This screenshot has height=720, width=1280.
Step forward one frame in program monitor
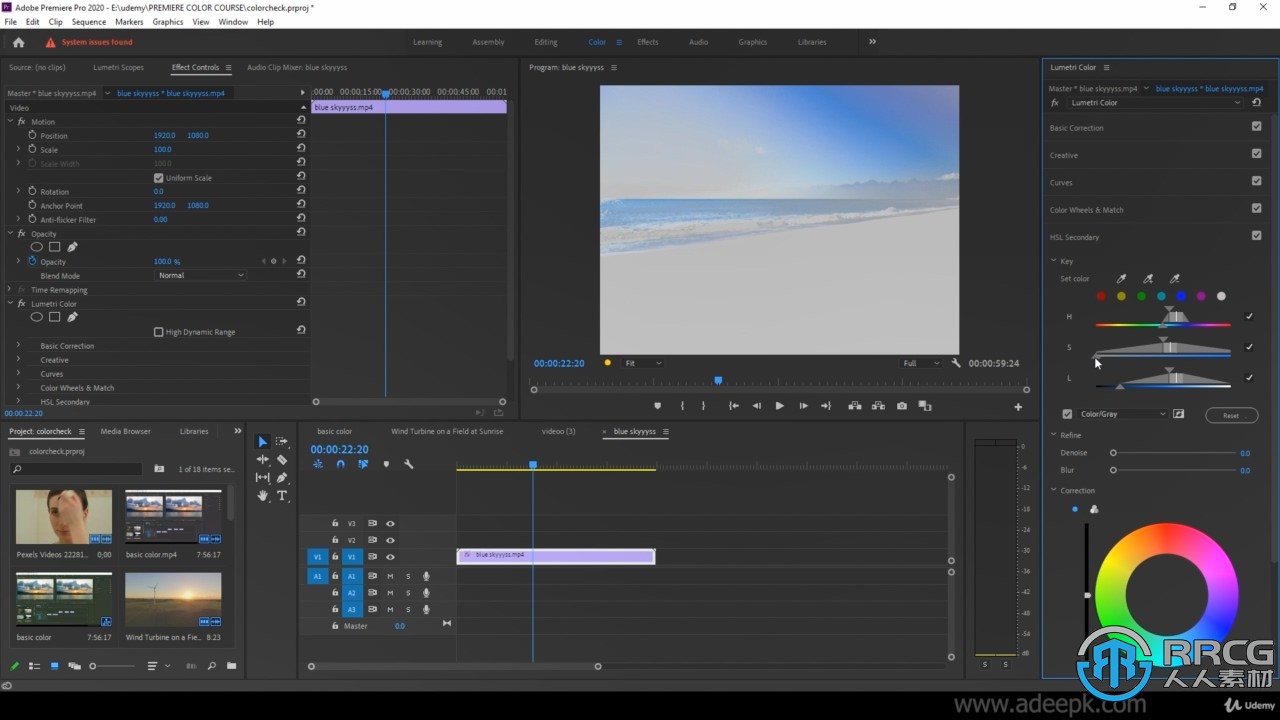tap(803, 406)
